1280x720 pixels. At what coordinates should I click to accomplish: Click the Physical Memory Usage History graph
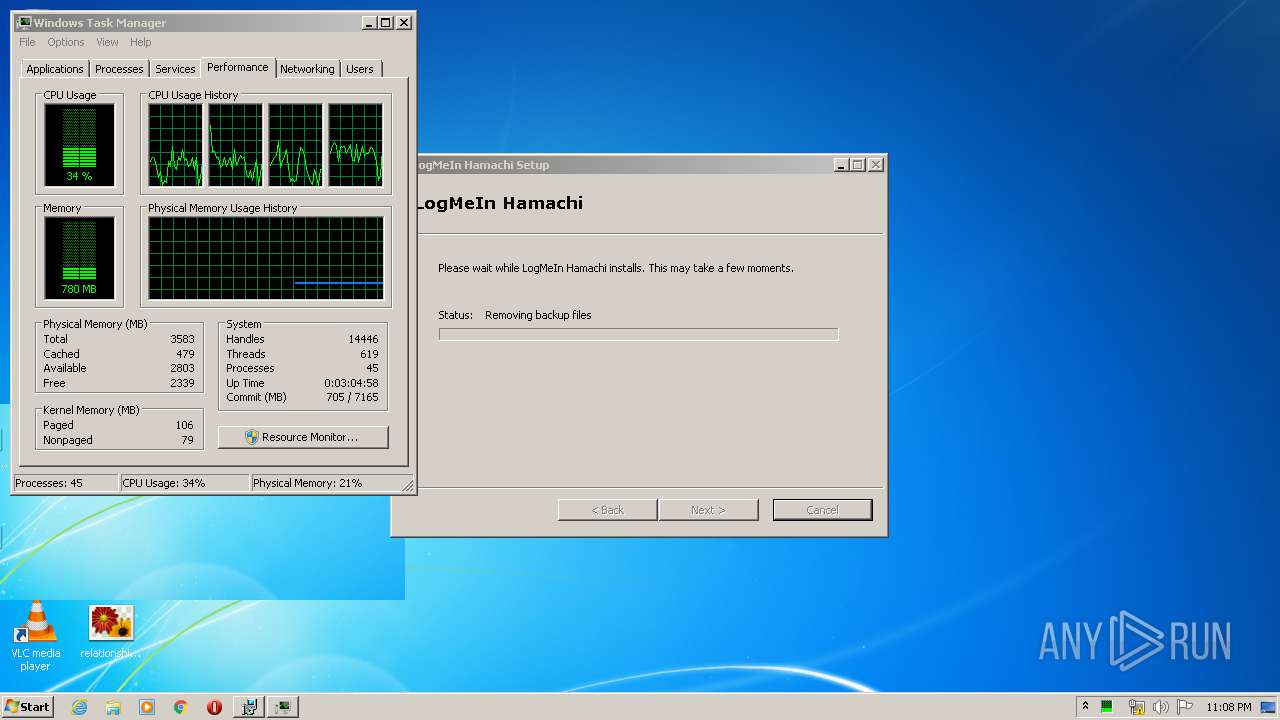coord(266,258)
